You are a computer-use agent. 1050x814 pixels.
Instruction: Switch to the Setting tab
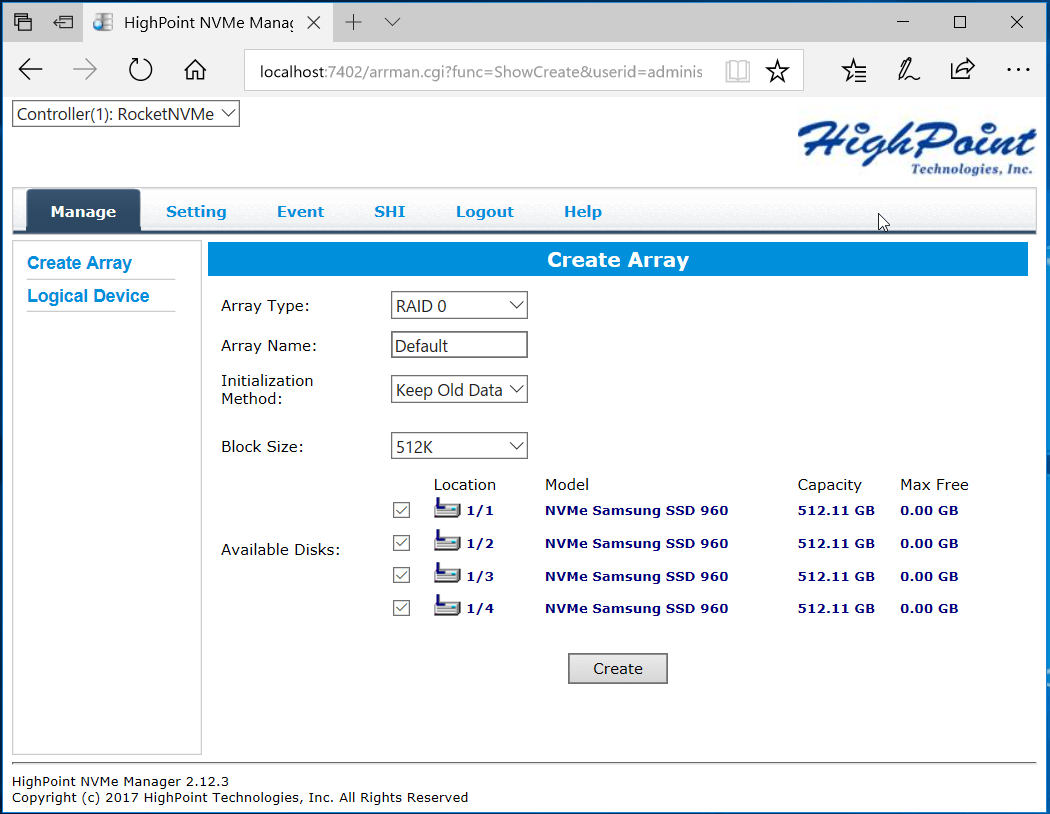click(x=196, y=212)
